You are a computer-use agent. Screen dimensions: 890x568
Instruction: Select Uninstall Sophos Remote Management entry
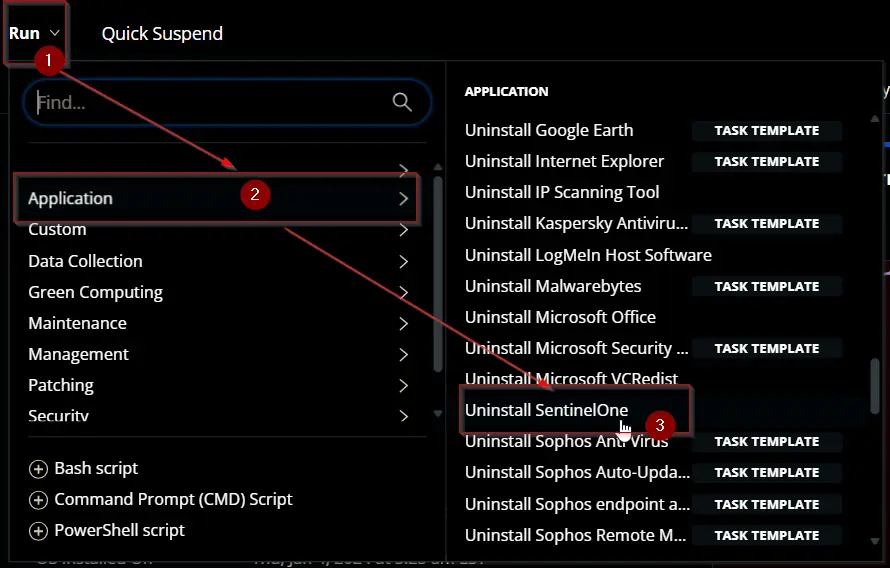[576, 535]
